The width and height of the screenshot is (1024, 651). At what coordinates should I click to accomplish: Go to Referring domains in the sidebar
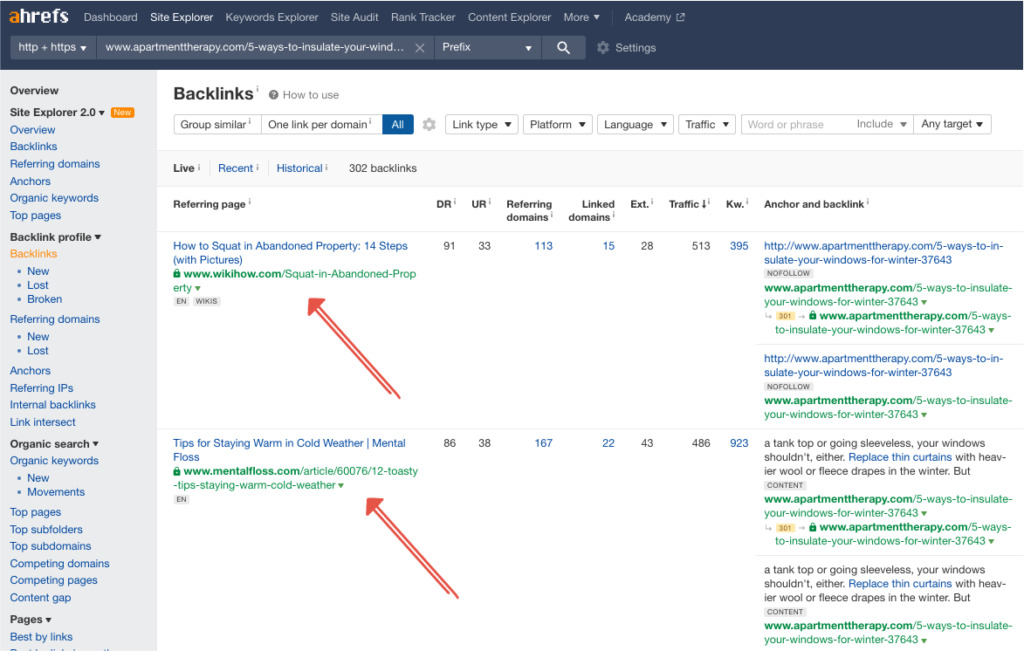pyautogui.click(x=55, y=164)
